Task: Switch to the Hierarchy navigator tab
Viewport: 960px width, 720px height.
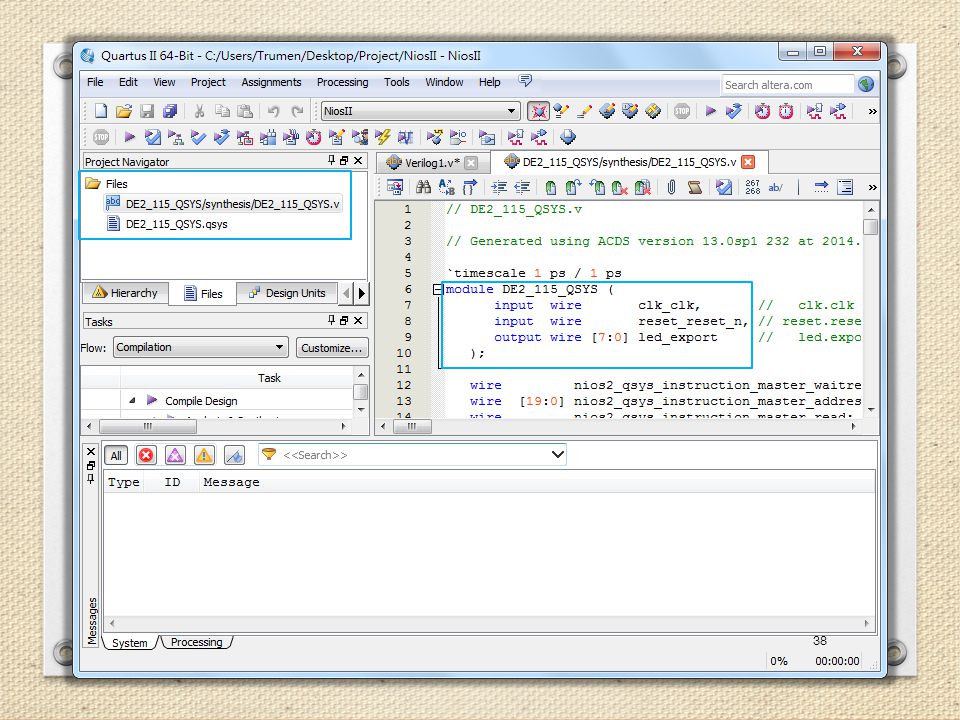Action: pyautogui.click(x=126, y=293)
